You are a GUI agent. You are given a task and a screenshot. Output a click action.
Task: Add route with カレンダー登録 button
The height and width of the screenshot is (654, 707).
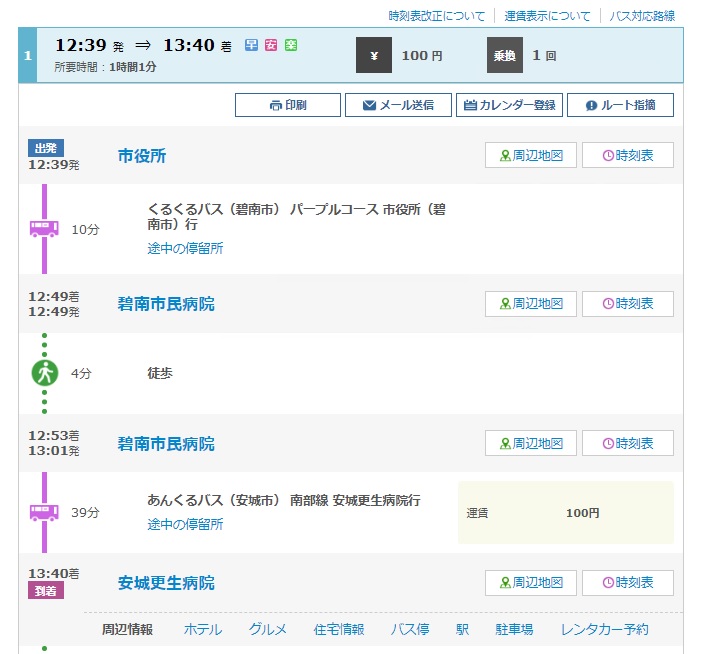pos(509,105)
